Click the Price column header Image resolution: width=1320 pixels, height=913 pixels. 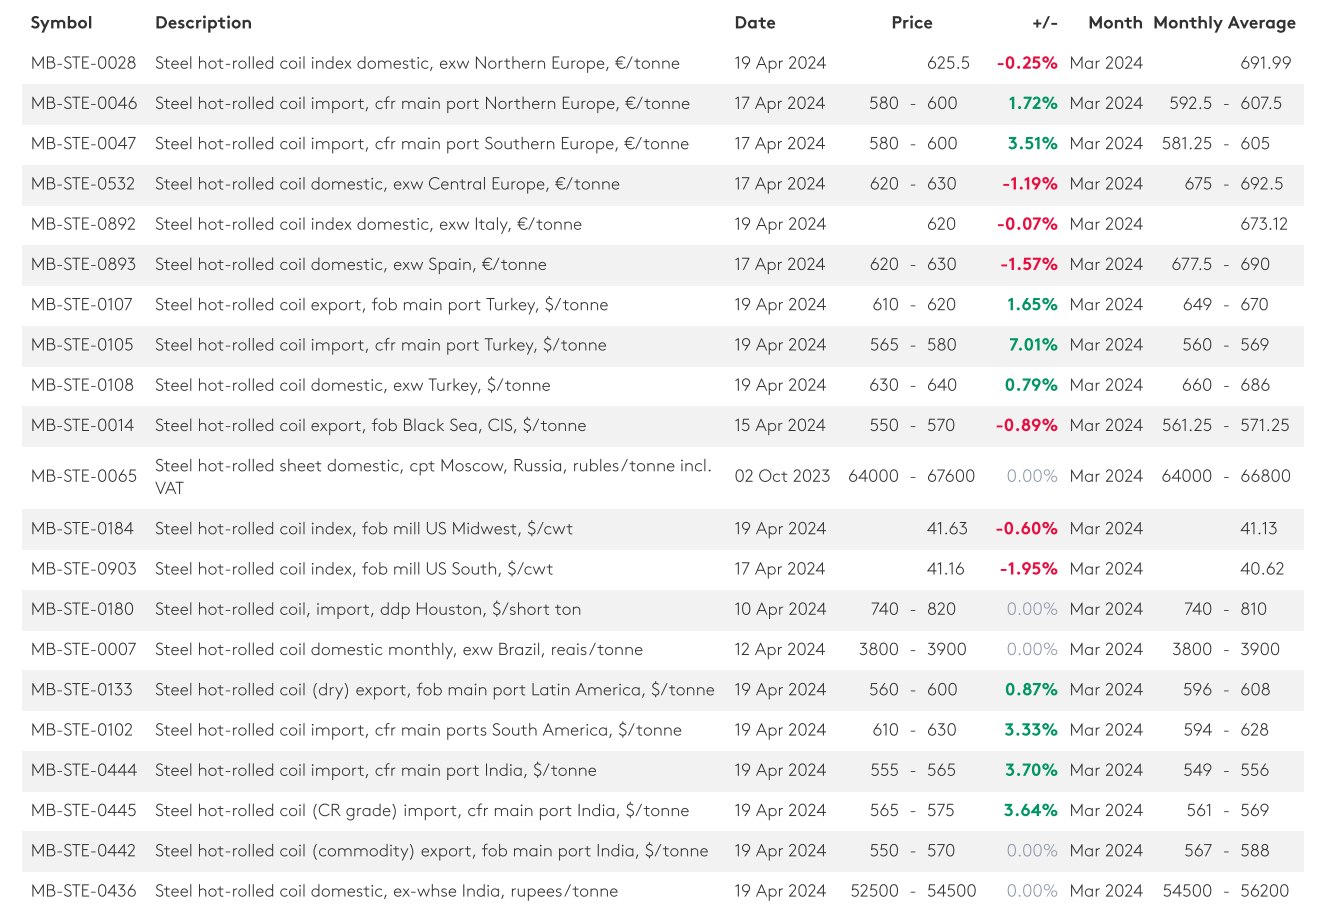(x=911, y=22)
